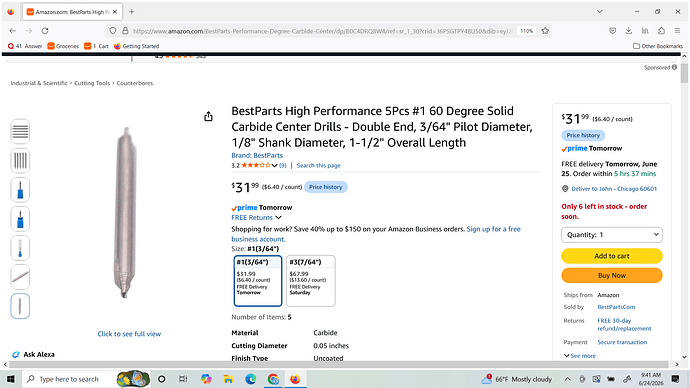This screenshot has width=690, height=388.
Task: Switch to Firefox in the taskbar
Action: [295, 379]
